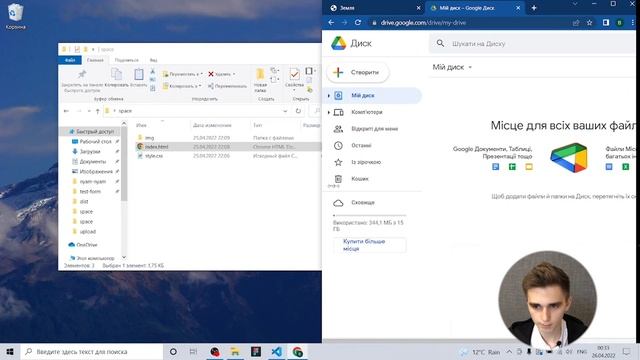Expand Комп'ютери tree arrow in sidebar
The image size is (640, 360).
[x=329, y=112]
